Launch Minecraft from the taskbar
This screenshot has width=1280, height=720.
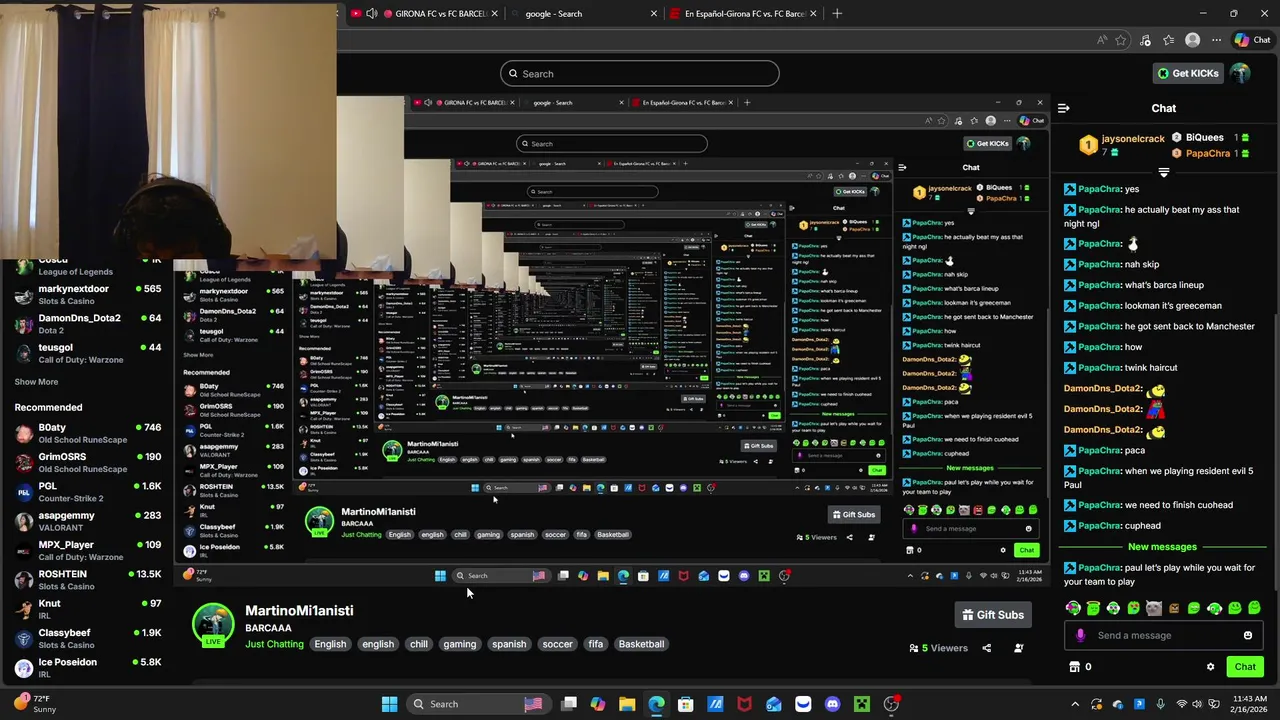coord(862,704)
